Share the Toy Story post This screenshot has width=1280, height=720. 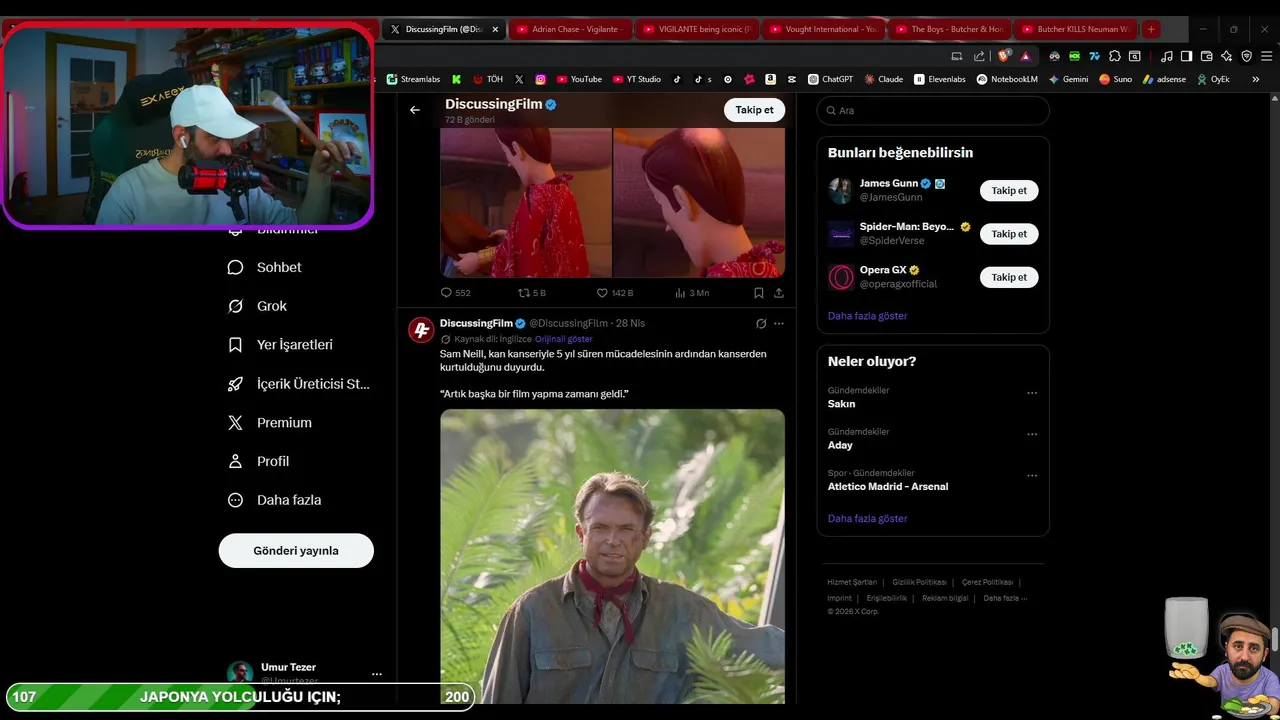(779, 293)
